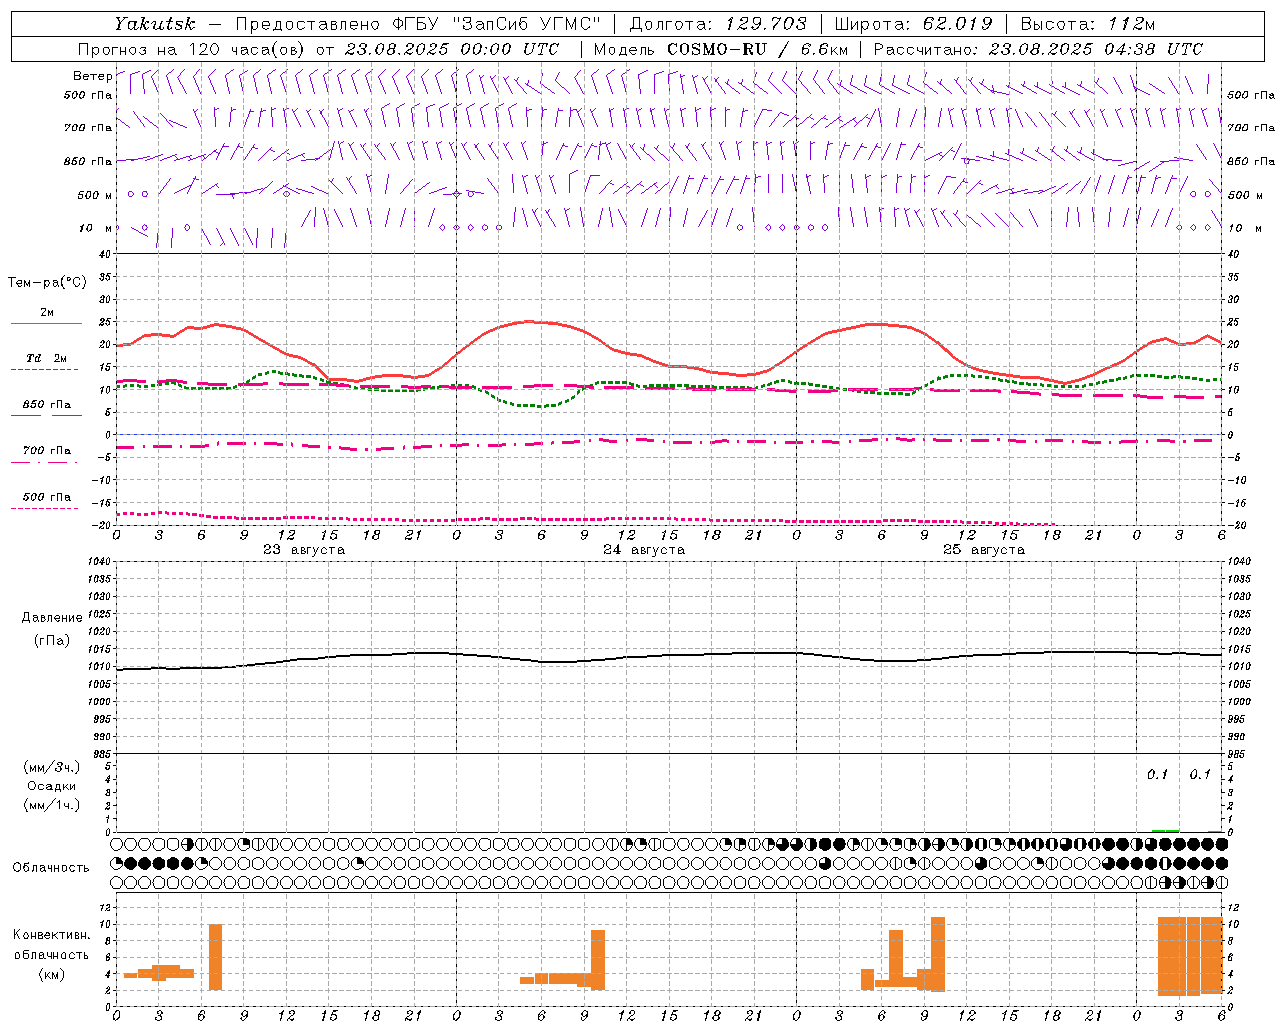Viewport: 1280px width, 1024px height.
Task: Click the '(км)' unit under convective cloudiness
Action: pyautogui.click(x=51, y=974)
